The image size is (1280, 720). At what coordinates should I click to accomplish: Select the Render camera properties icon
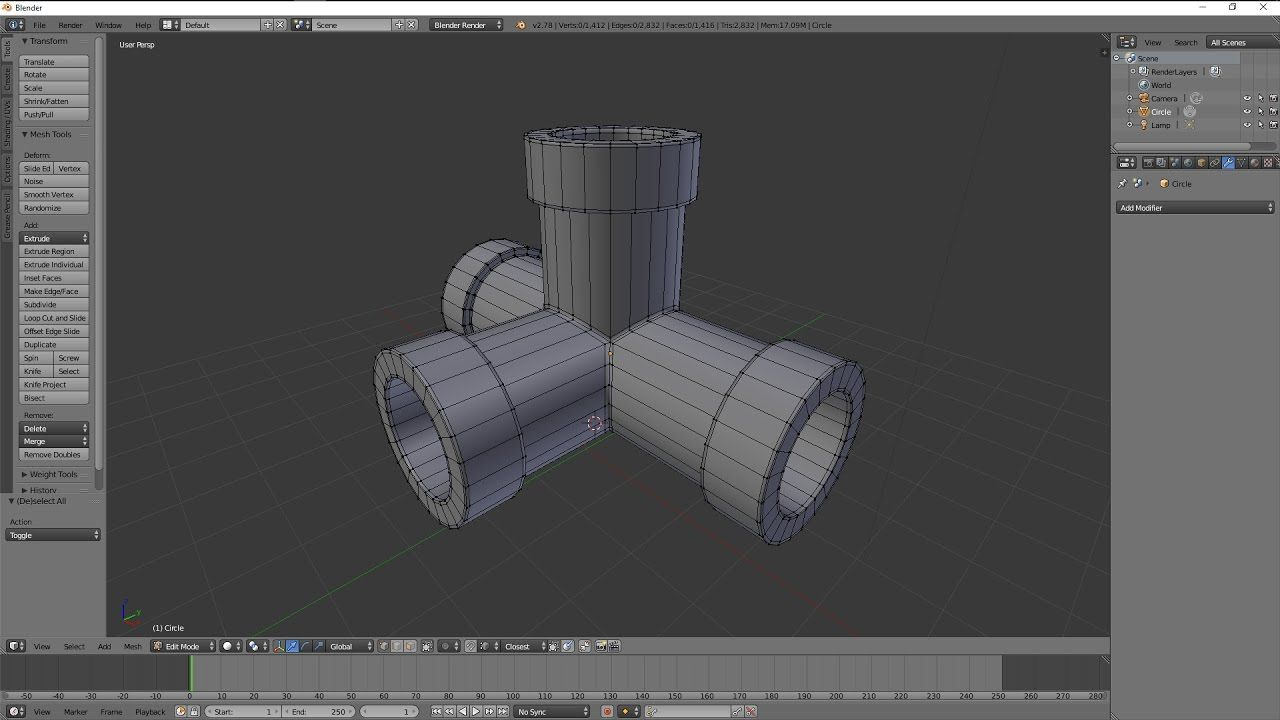pyautogui.click(x=1149, y=163)
